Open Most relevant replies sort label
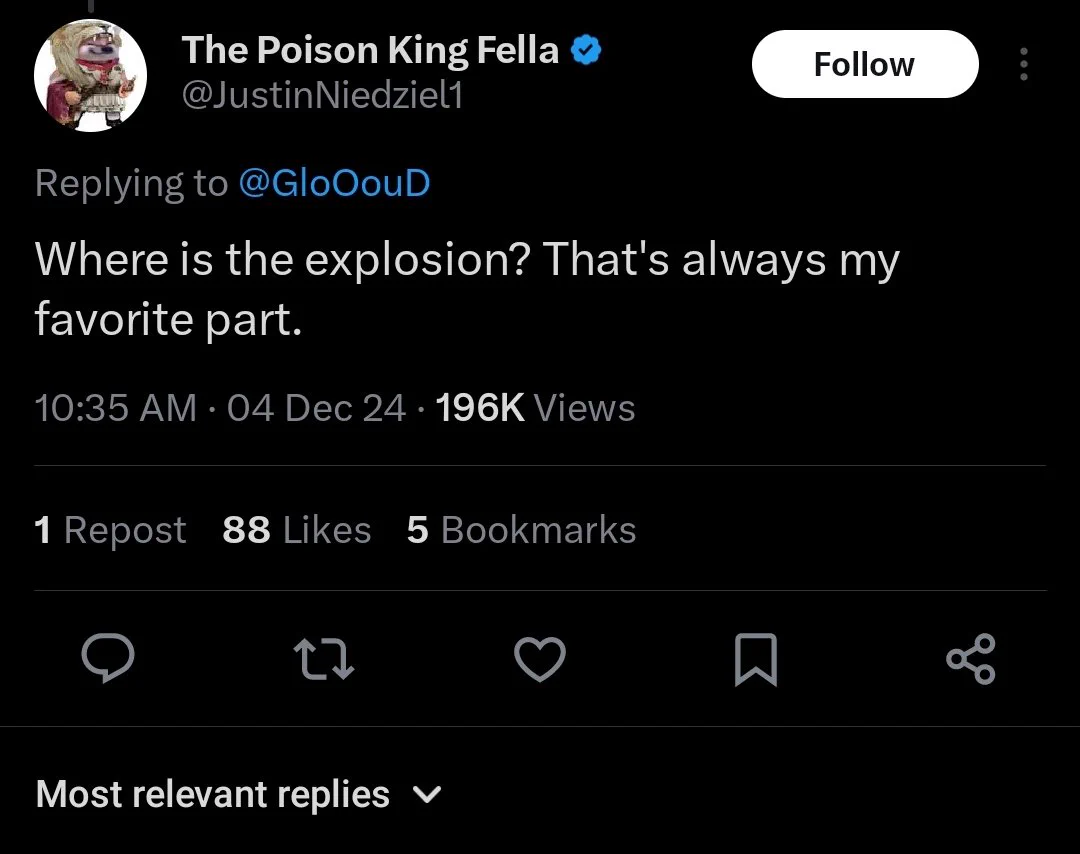Image resolution: width=1080 pixels, height=854 pixels. tap(212, 794)
